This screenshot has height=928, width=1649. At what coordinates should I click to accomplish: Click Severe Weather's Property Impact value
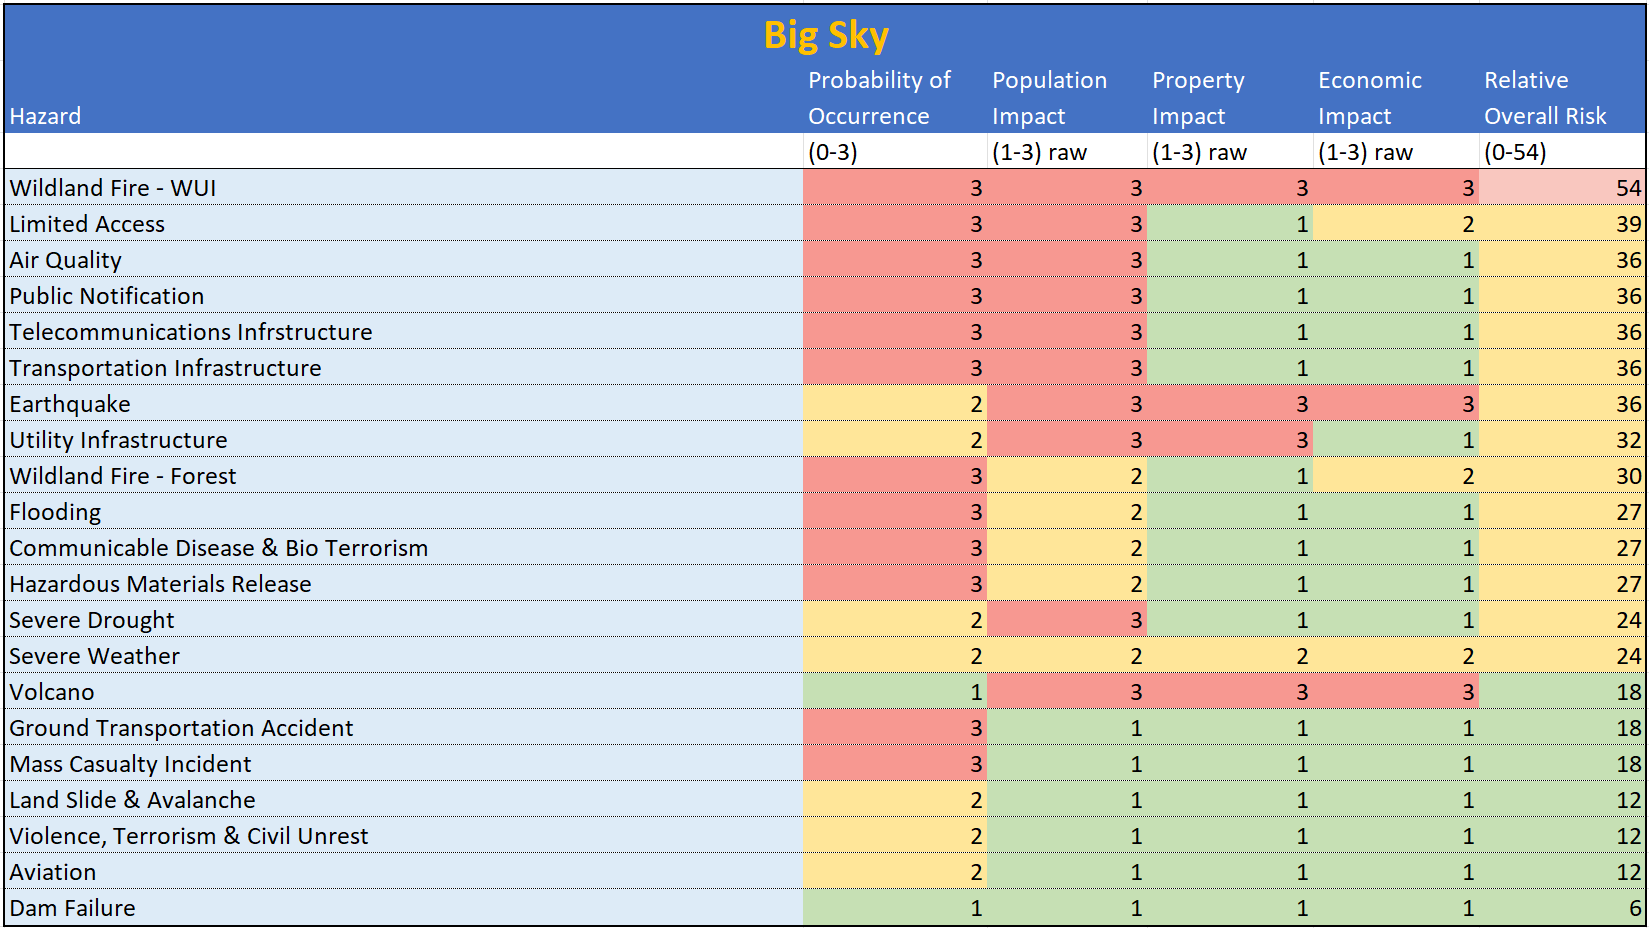[1301, 656]
